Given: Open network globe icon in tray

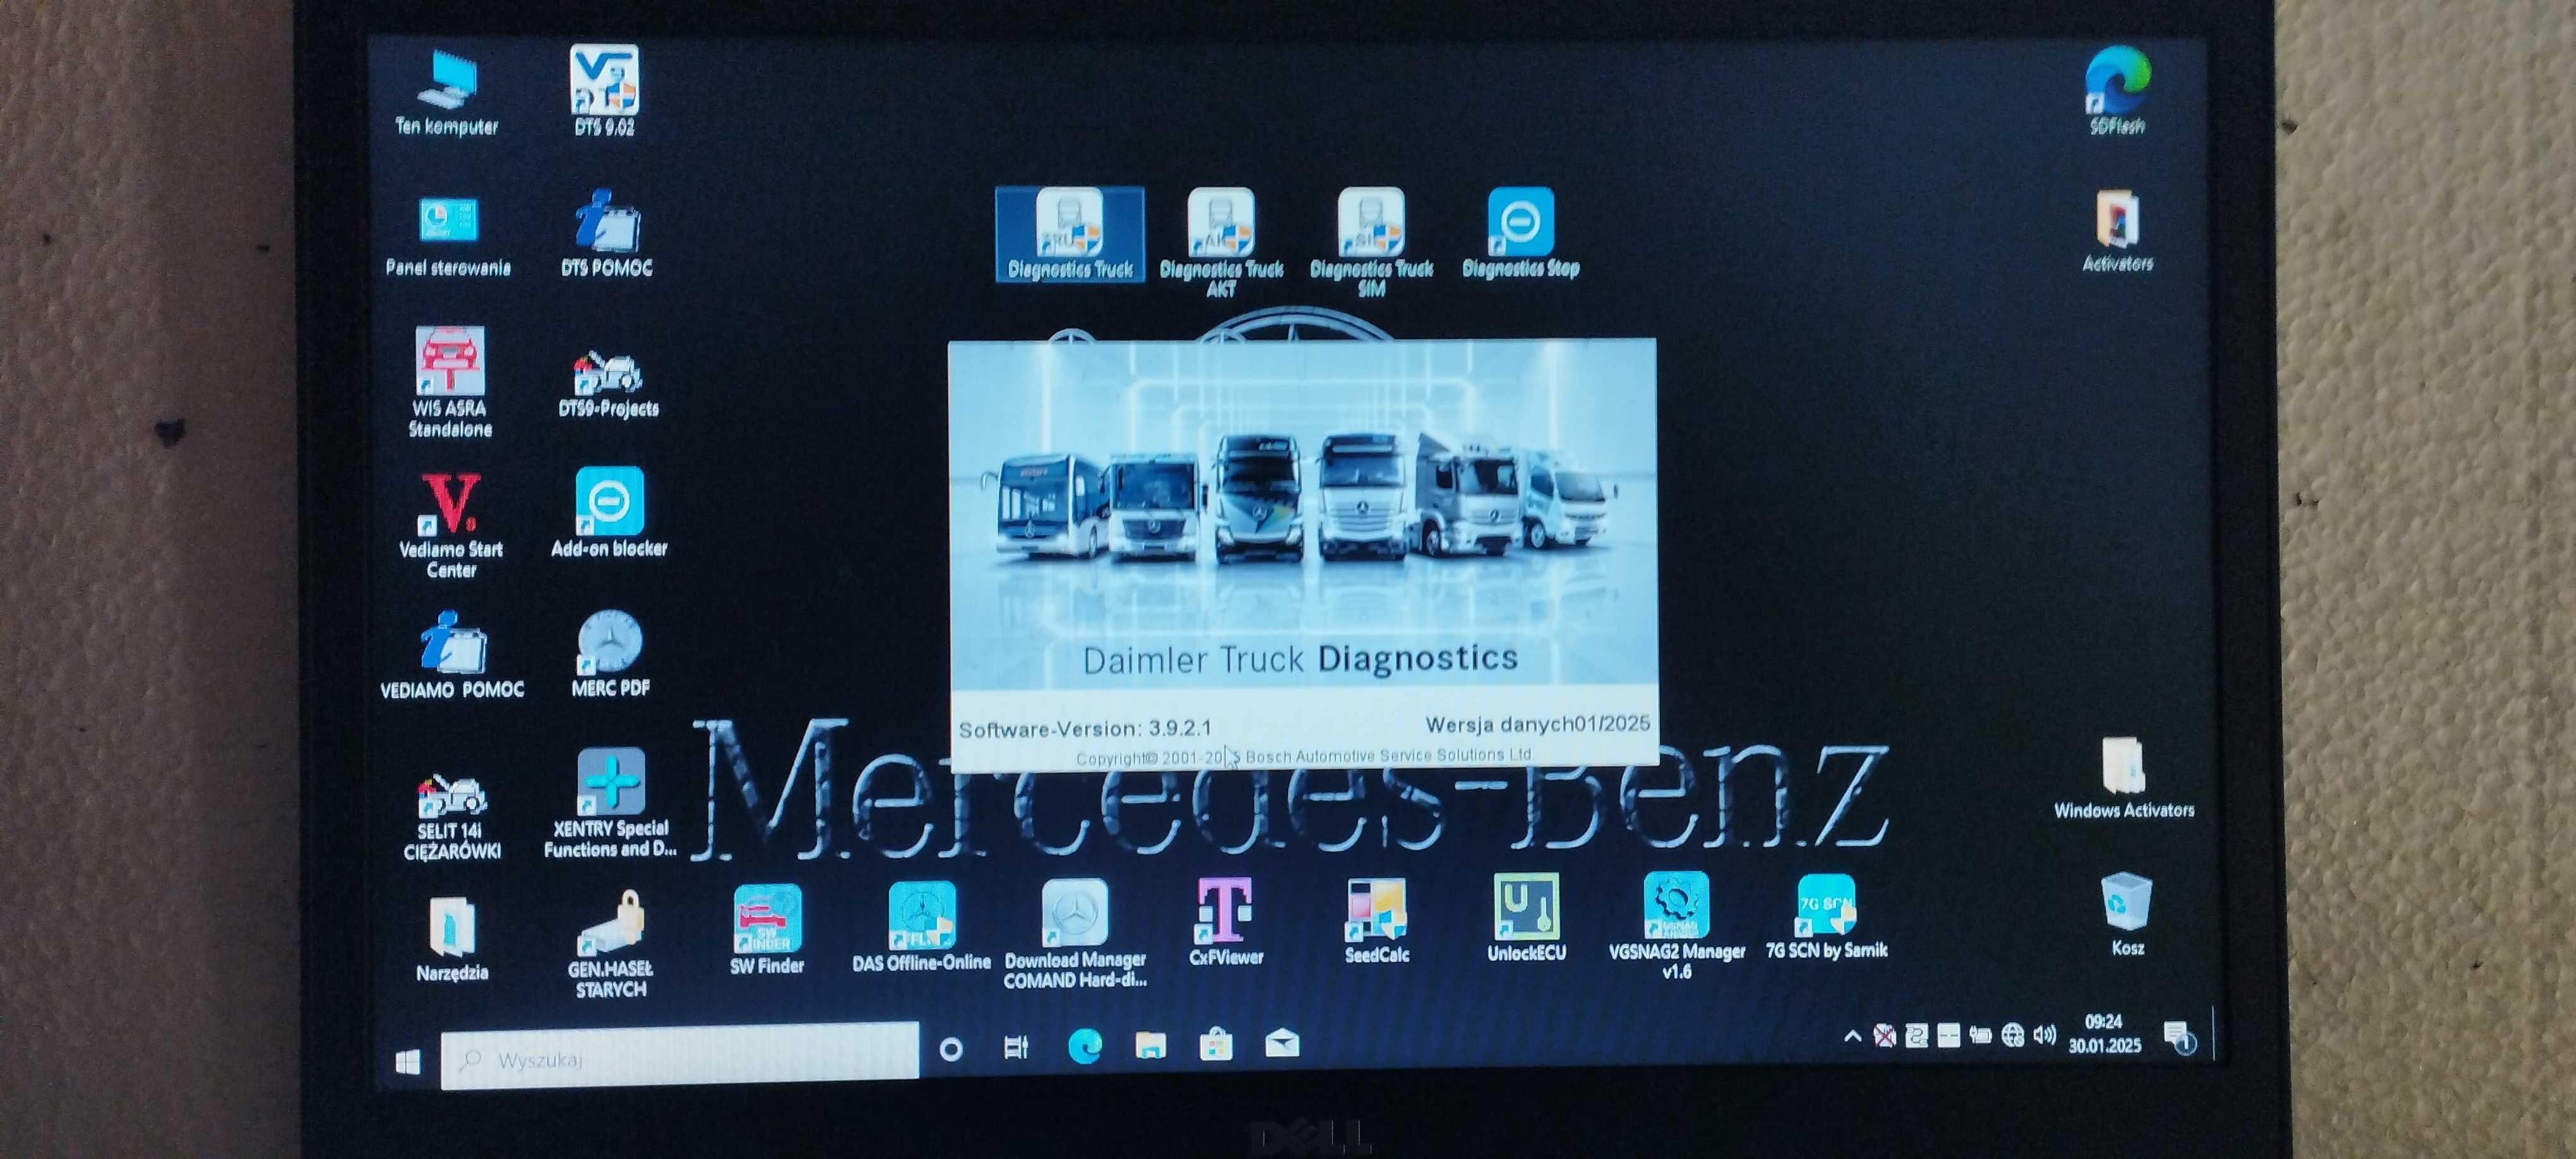Looking at the screenshot, I should coord(2012,1035).
